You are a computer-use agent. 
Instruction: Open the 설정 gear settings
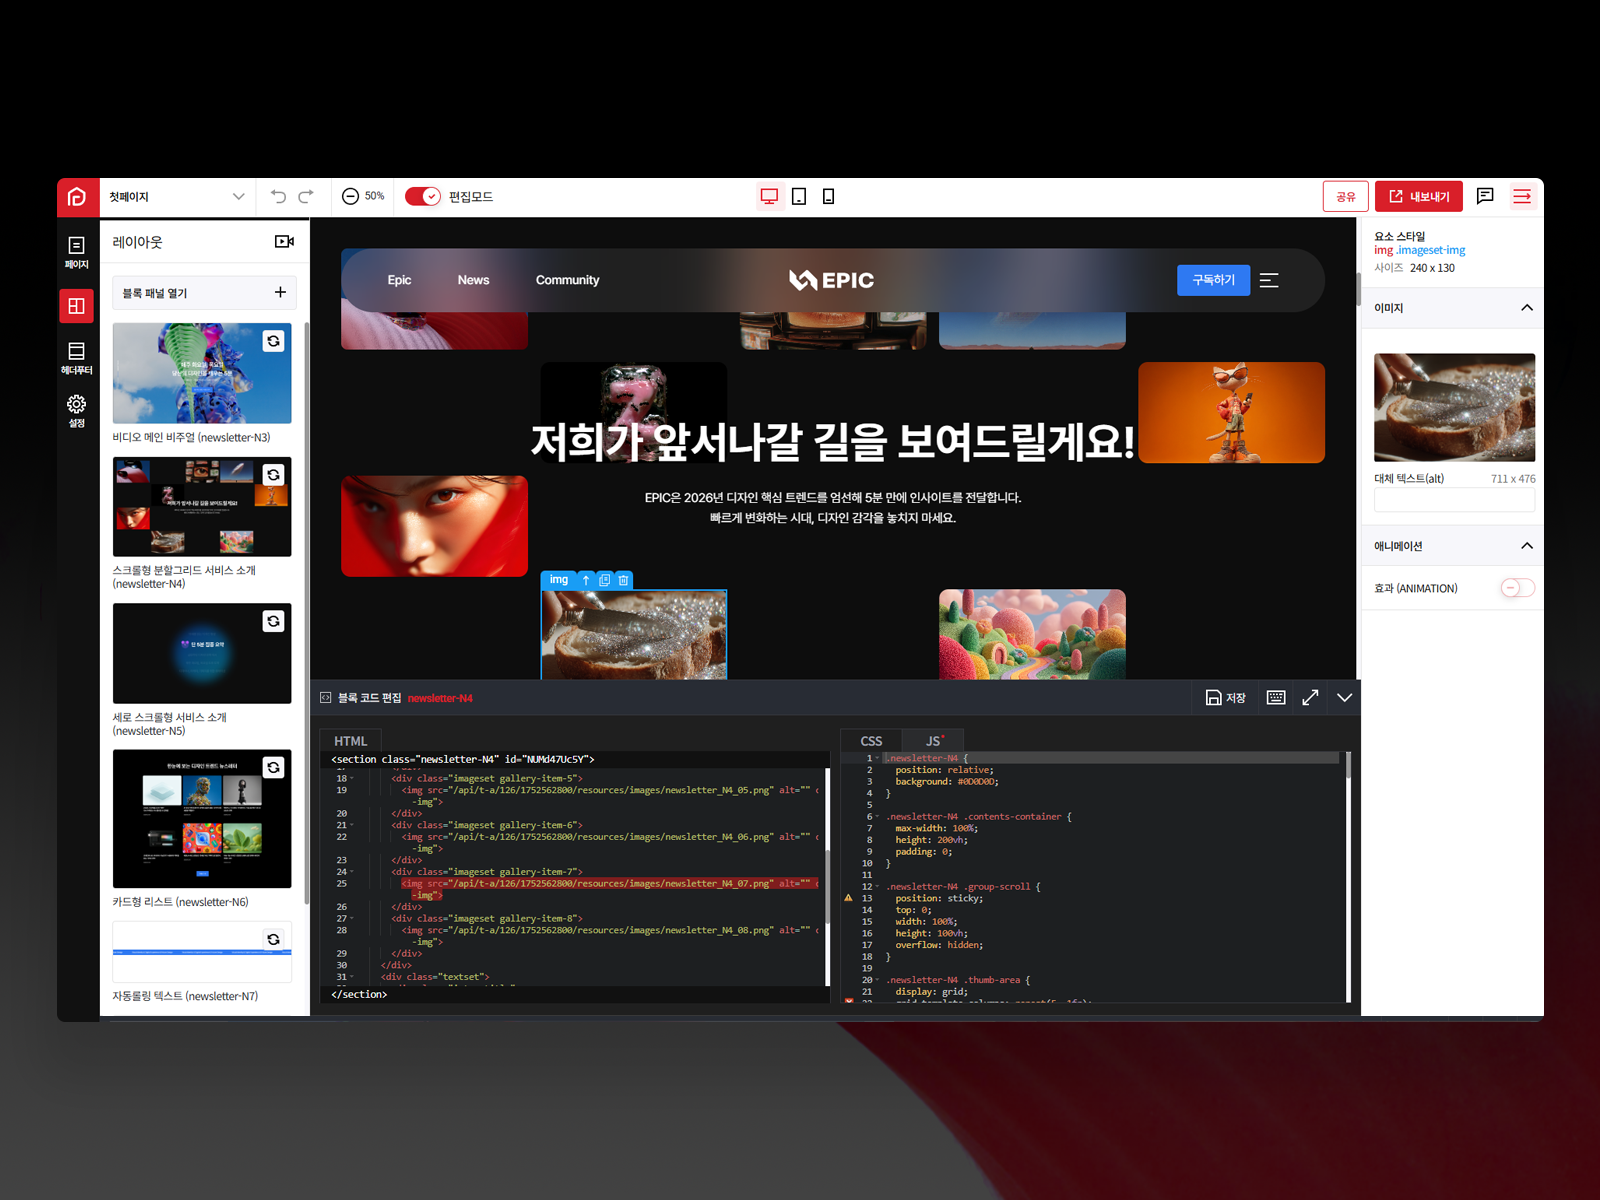[77, 411]
